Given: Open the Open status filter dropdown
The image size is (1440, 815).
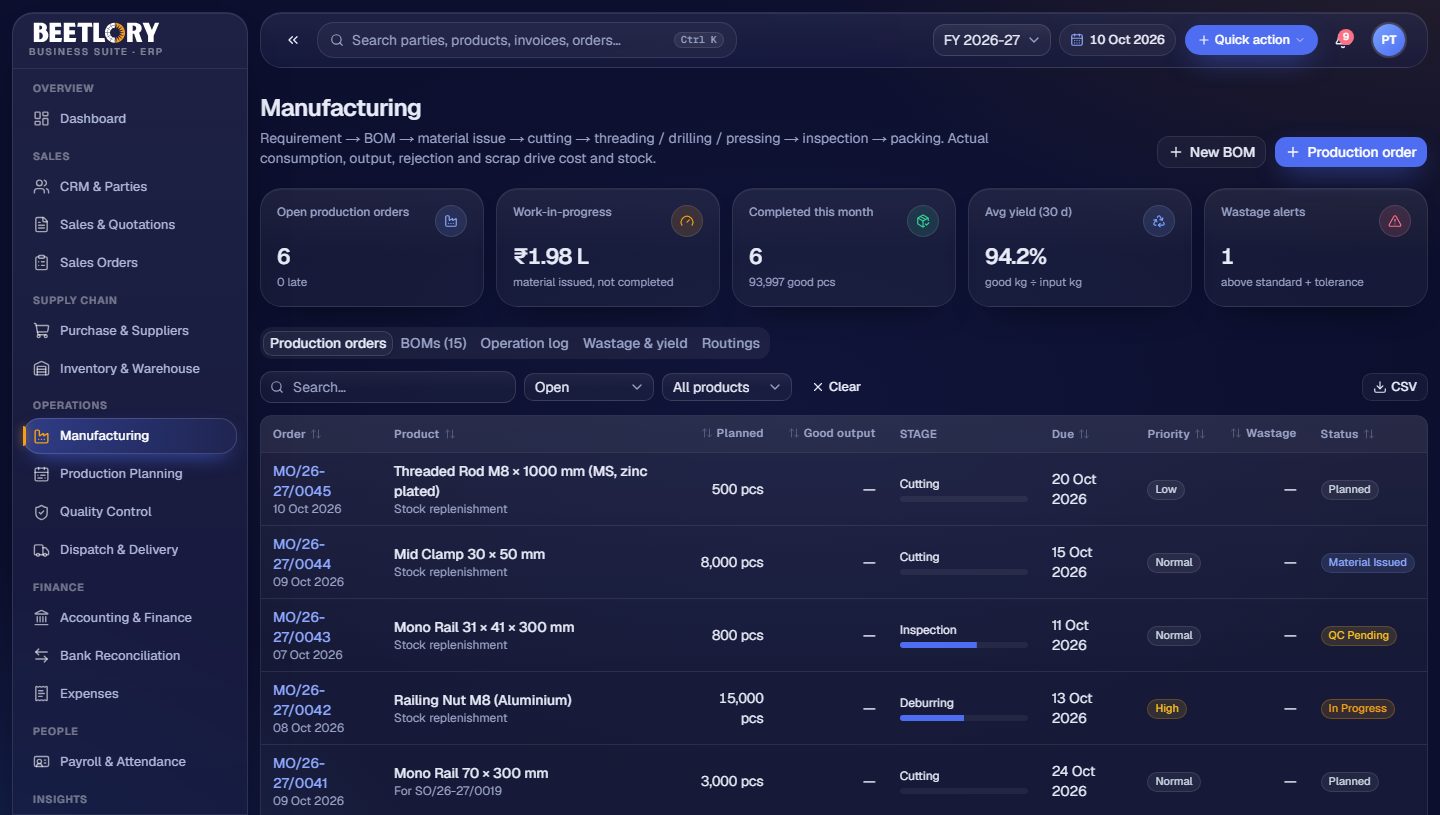Looking at the screenshot, I should coord(589,387).
